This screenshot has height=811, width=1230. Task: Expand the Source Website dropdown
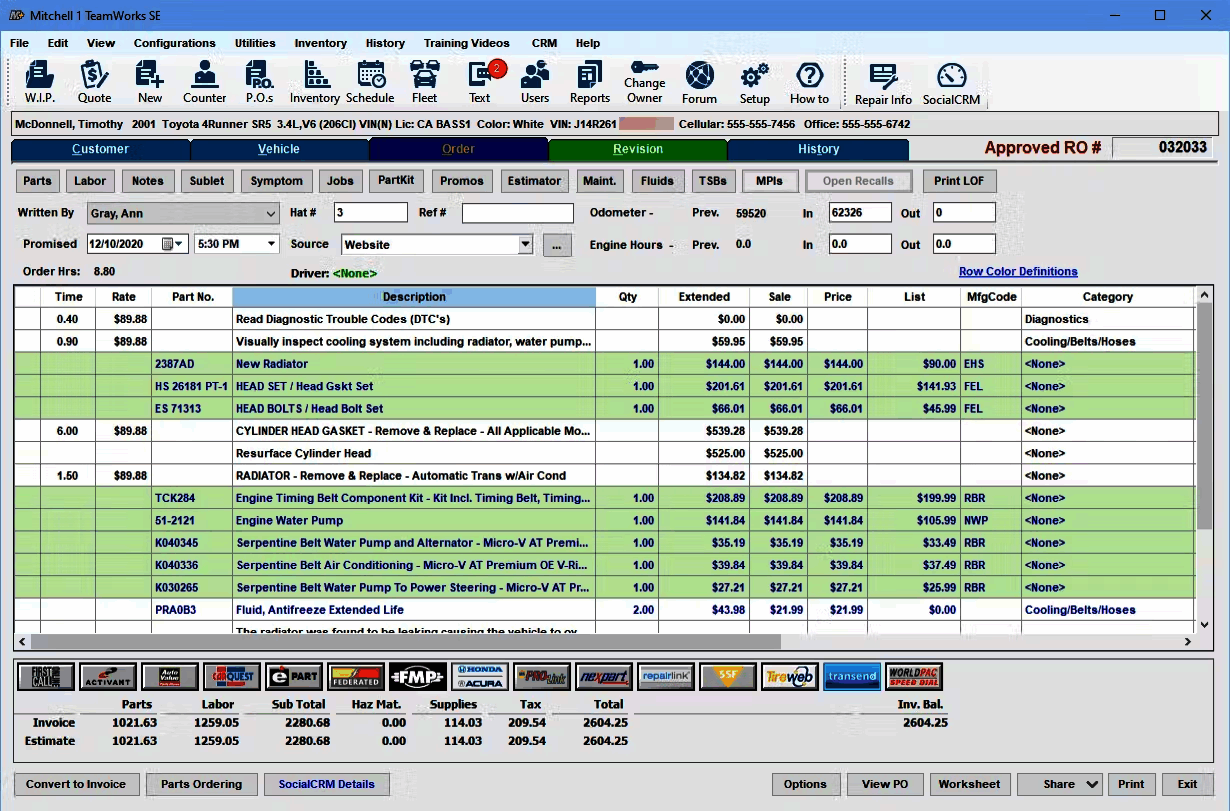tap(526, 244)
